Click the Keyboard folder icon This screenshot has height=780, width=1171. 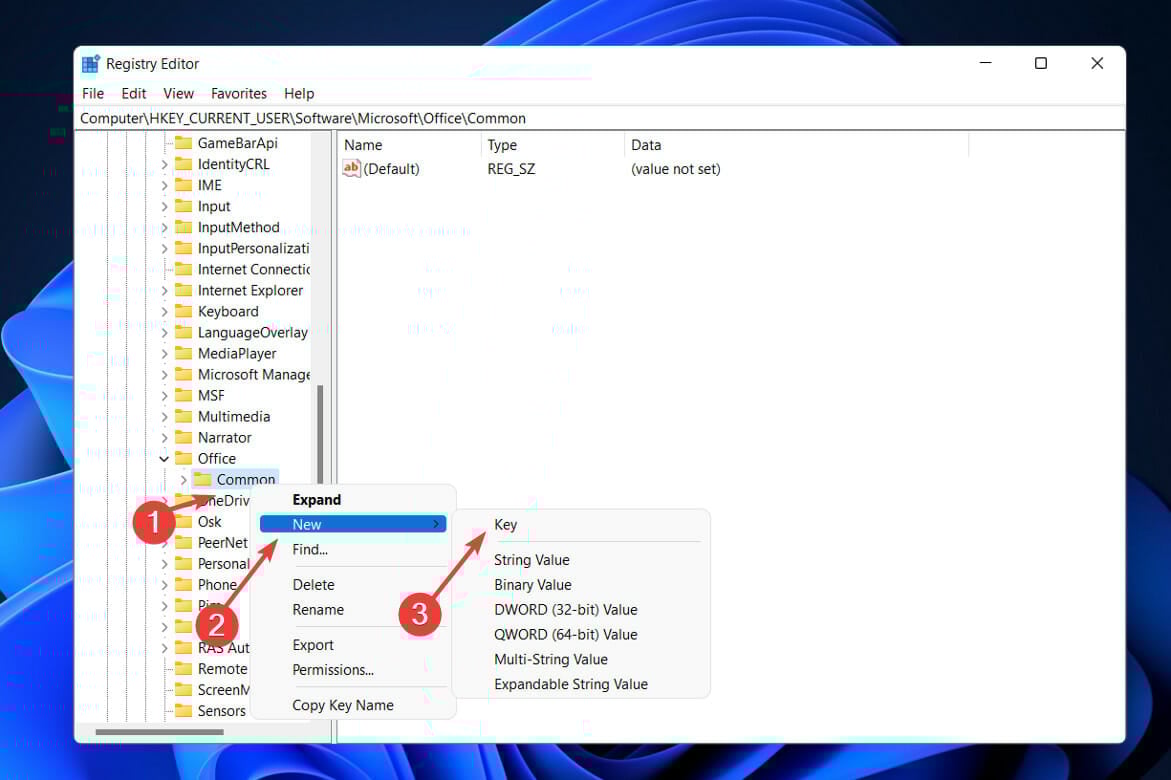coord(184,311)
